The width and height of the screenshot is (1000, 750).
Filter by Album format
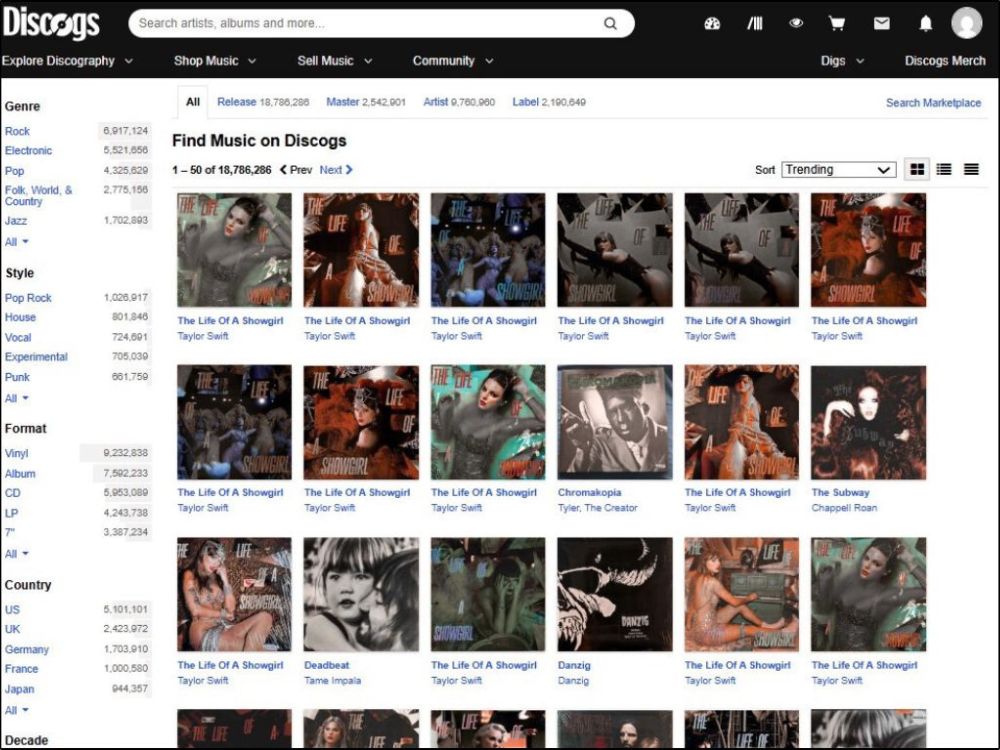(x=20, y=474)
